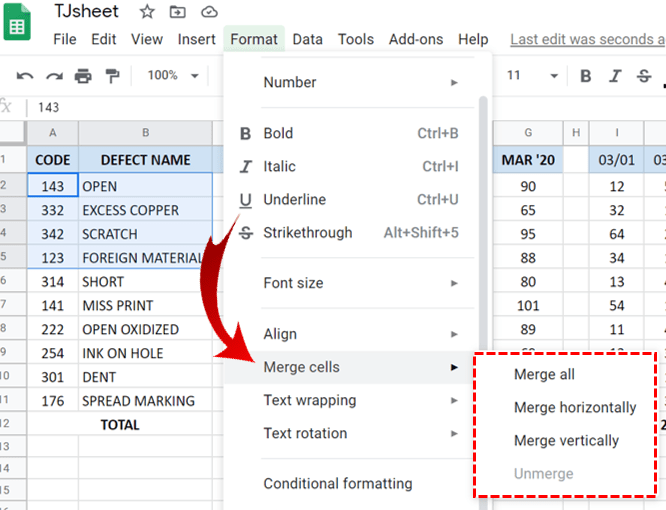Star the TJsheet document
666x510 pixels.
click(x=147, y=12)
